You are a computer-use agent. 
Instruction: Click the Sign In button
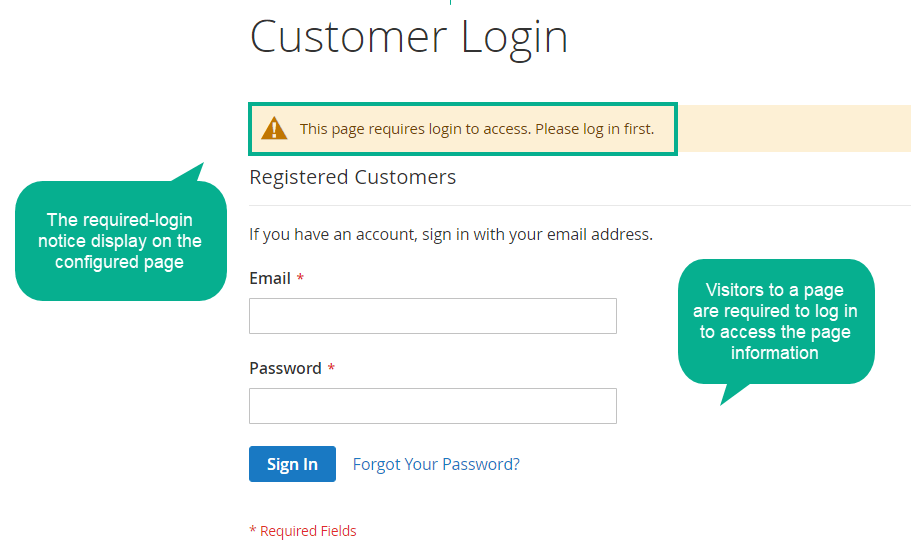point(292,464)
